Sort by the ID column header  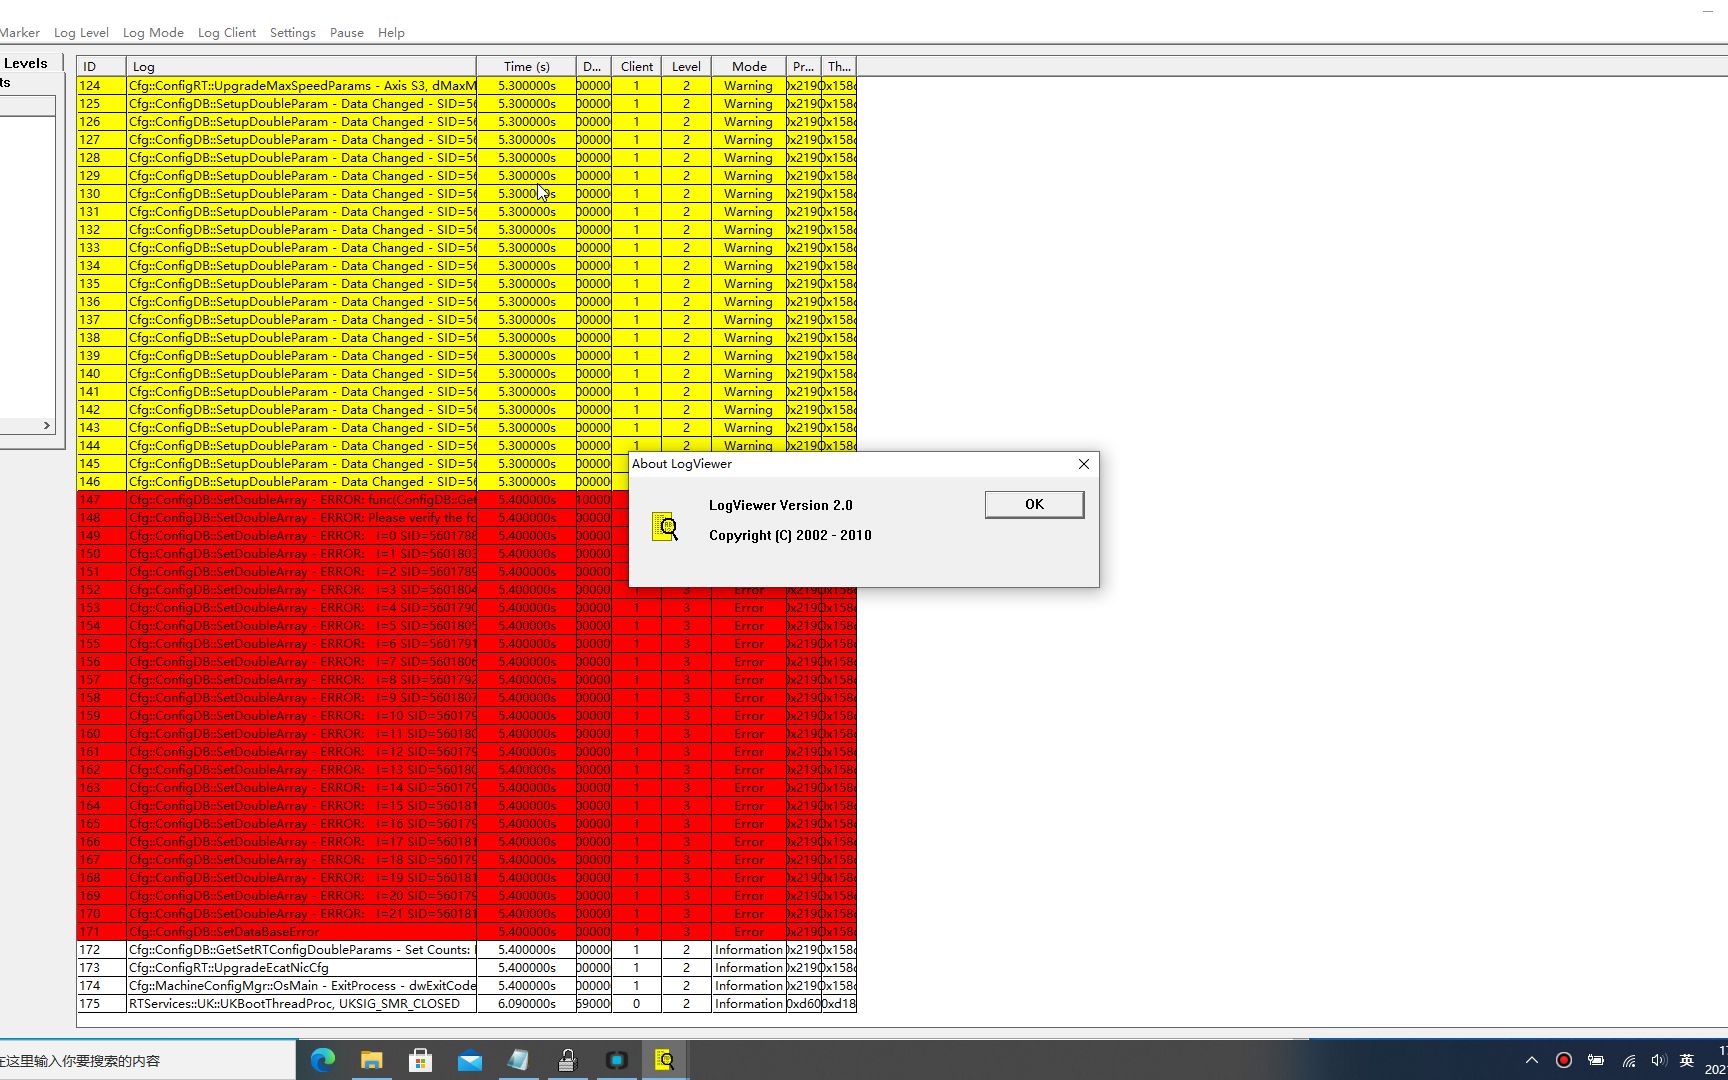point(101,66)
